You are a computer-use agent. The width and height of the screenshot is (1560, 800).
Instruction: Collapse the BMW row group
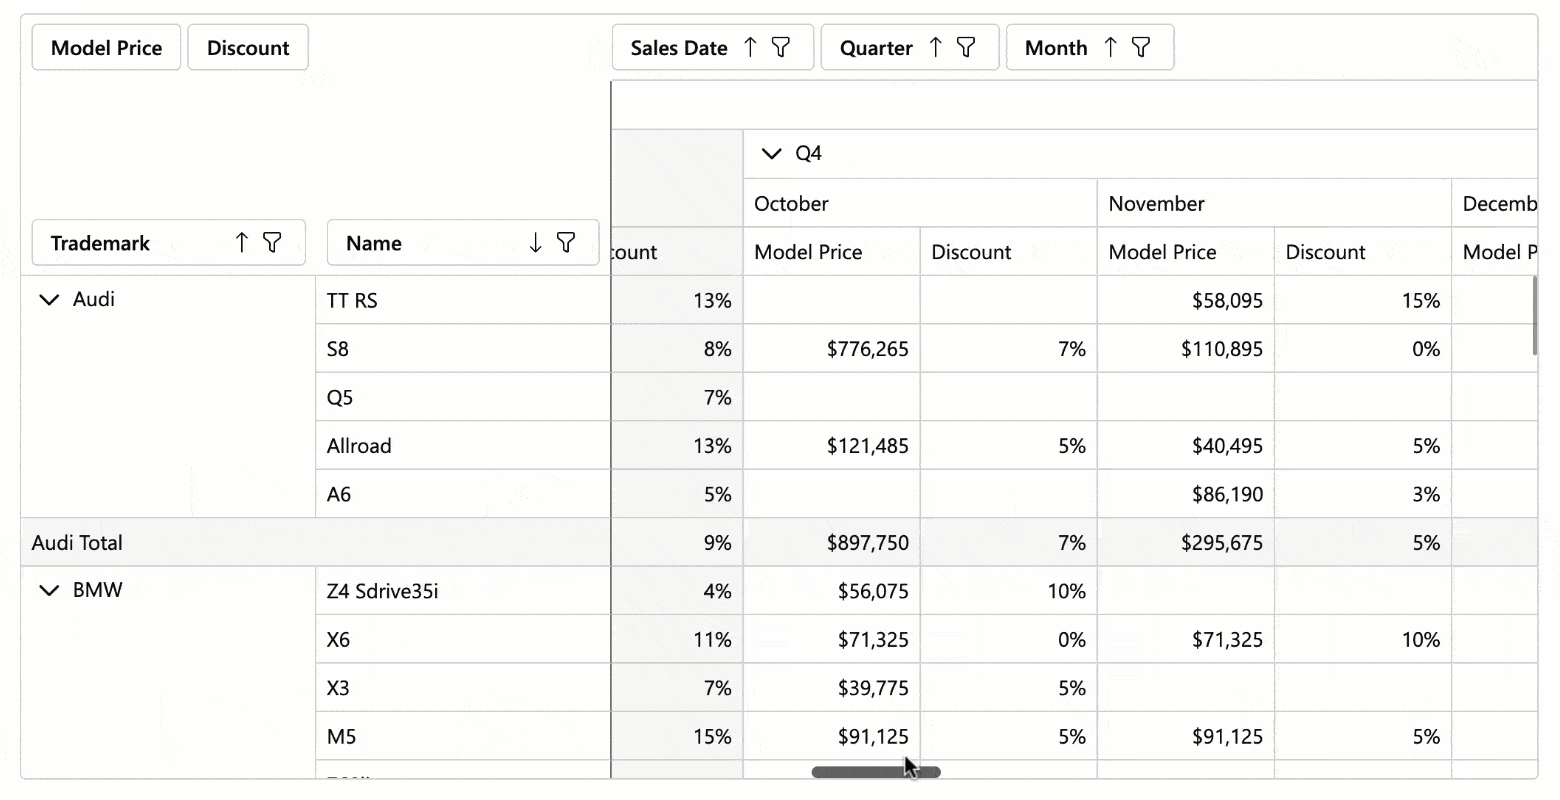[48, 590]
